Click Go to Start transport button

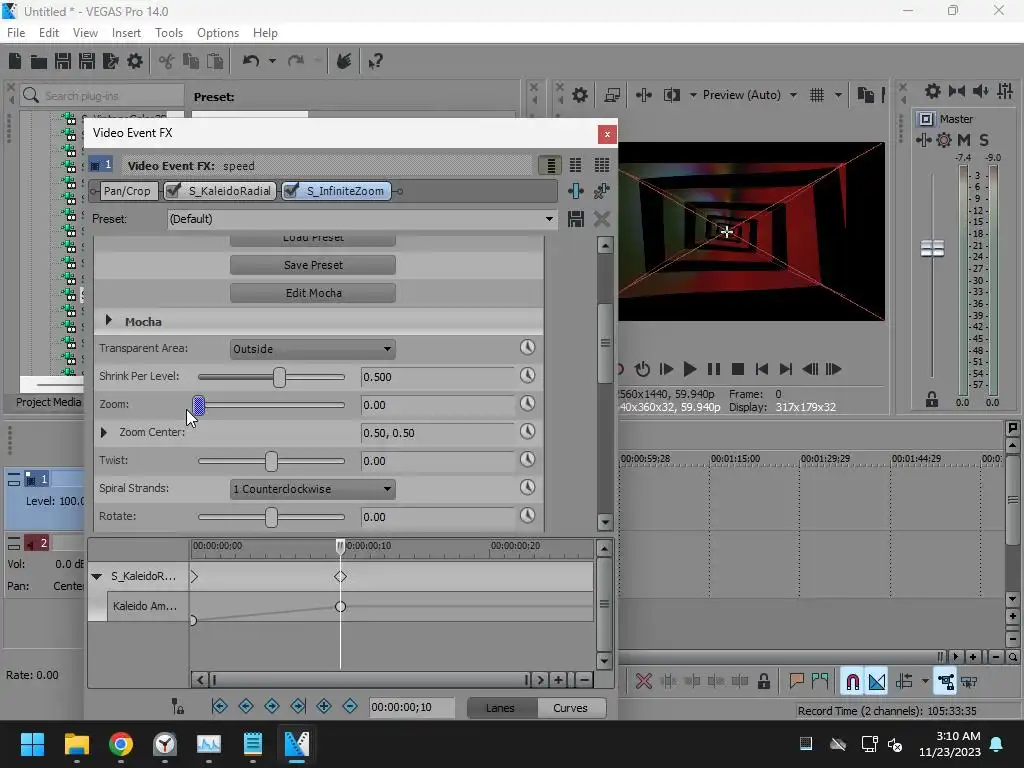[761, 369]
